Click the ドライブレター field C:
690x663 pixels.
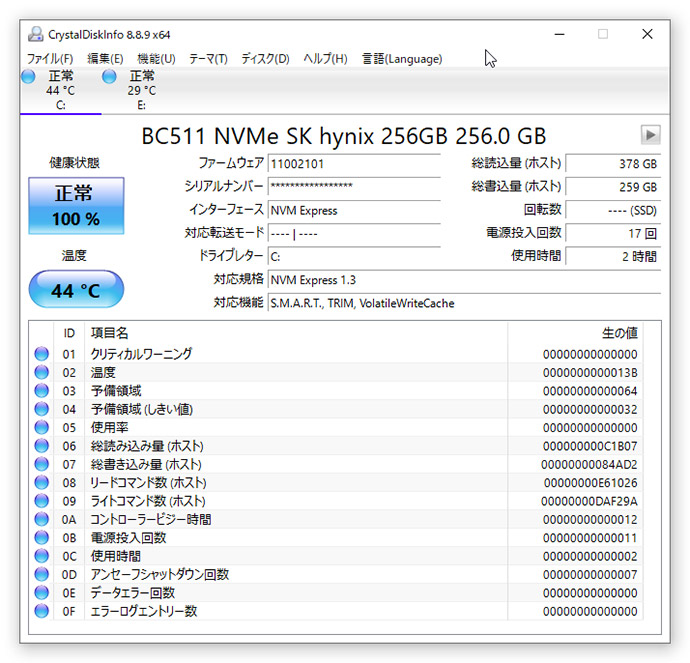point(354,256)
